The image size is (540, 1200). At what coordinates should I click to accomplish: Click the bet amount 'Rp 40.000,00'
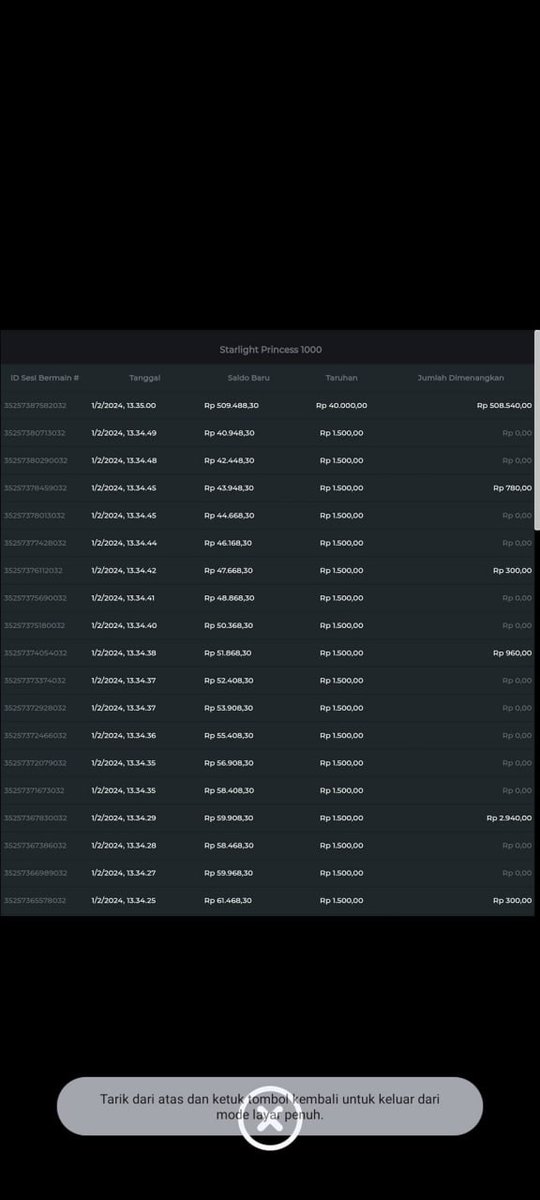tap(342, 405)
